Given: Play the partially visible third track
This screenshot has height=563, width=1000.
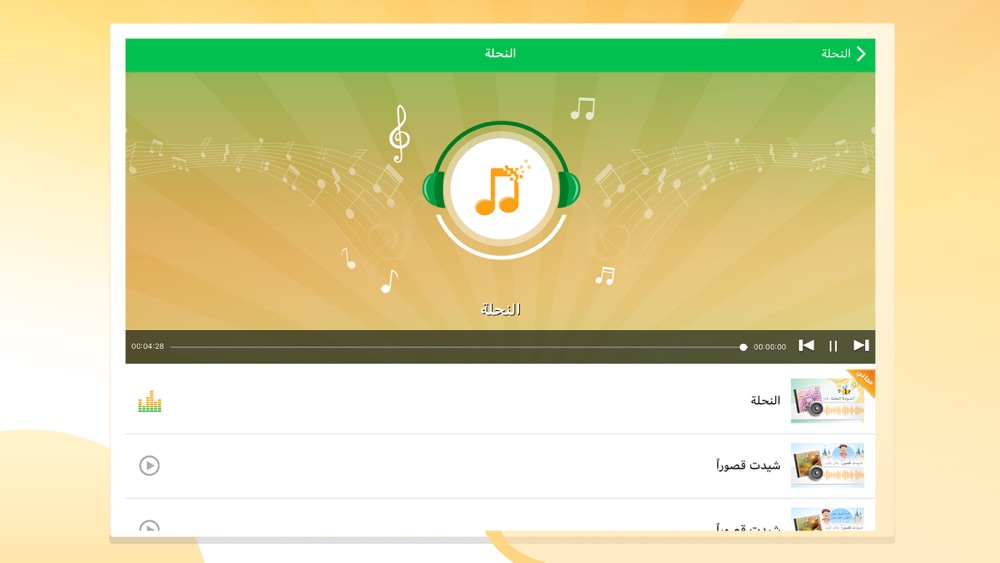Looking at the screenshot, I should point(149,525).
